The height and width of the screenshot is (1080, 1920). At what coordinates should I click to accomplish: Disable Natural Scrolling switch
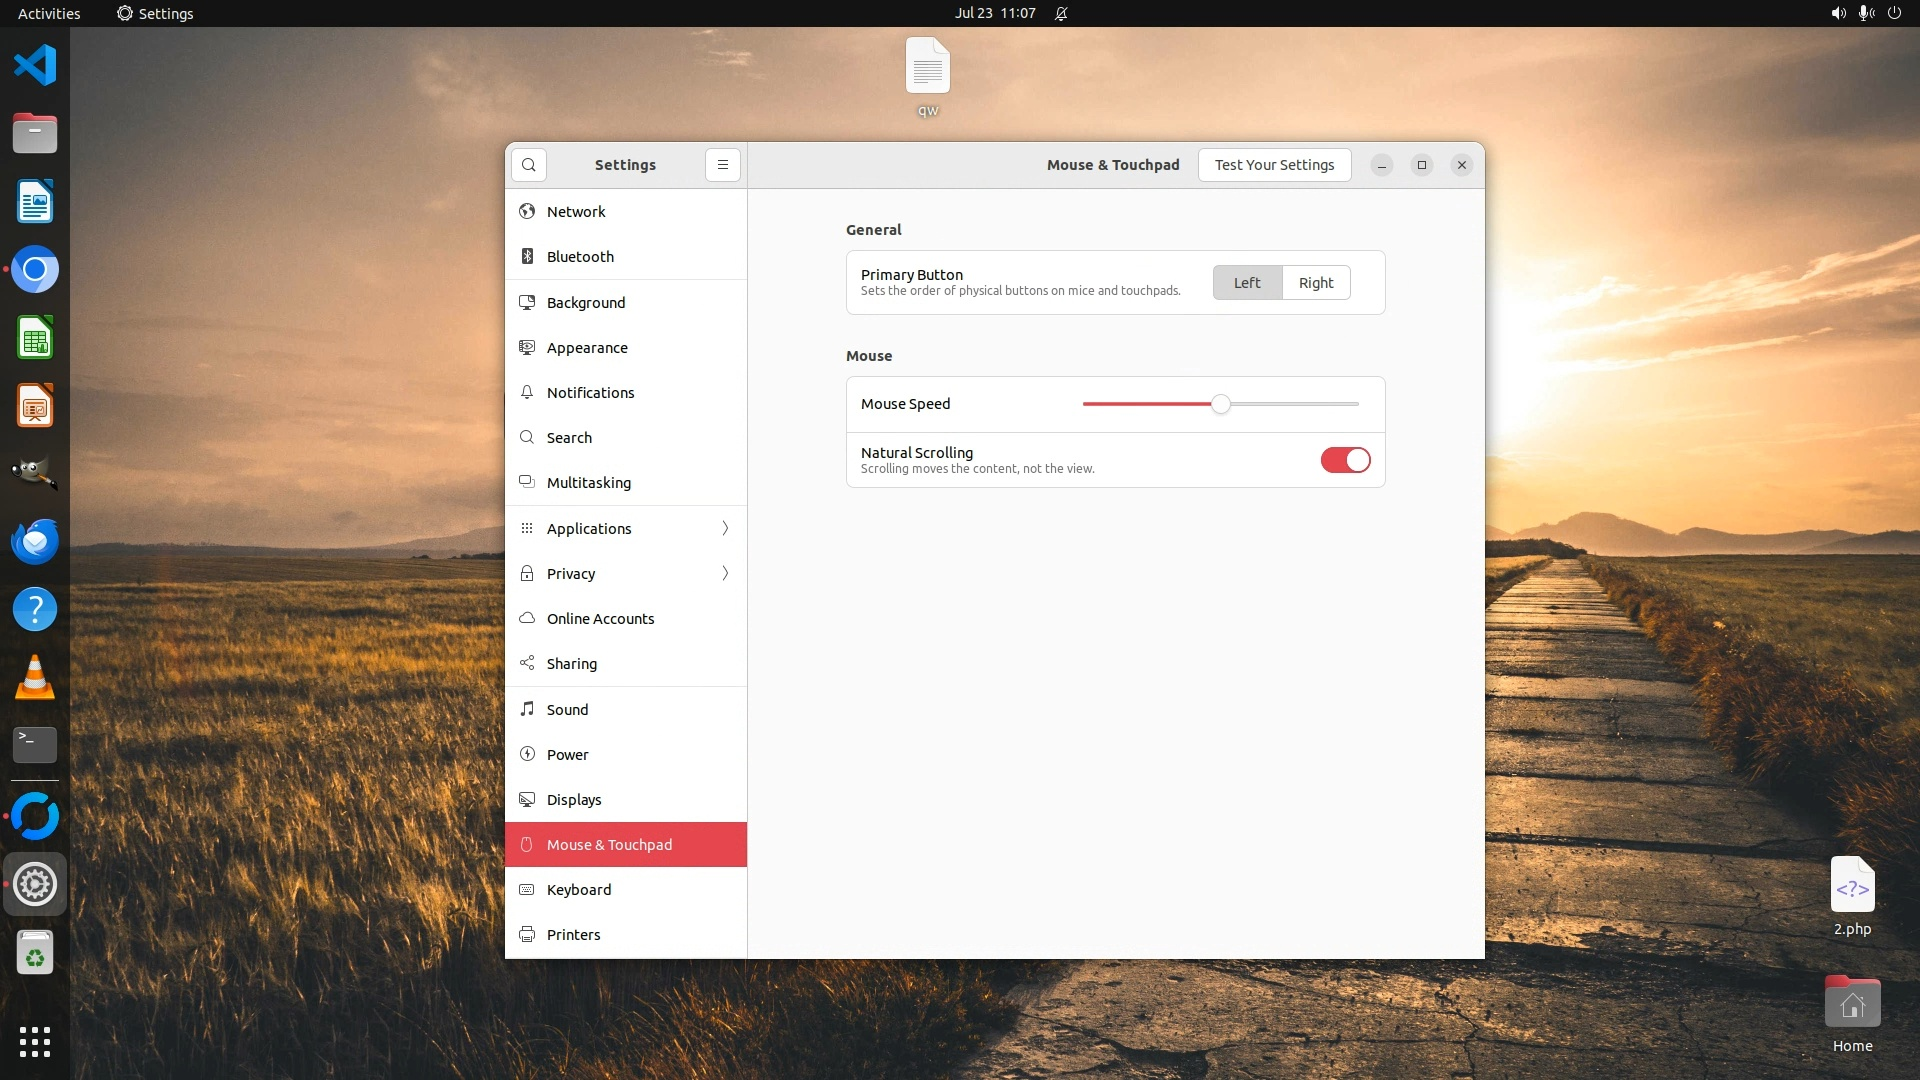(x=1345, y=460)
